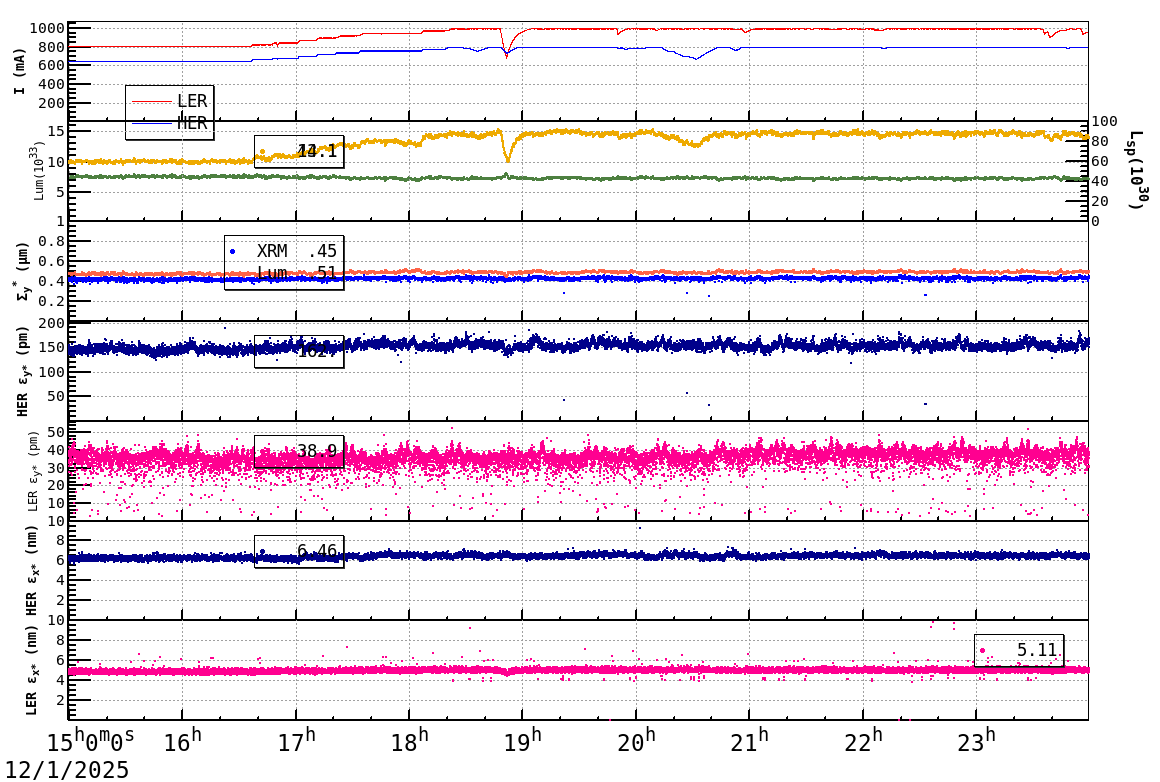Select the Lum .51 legend entry
This screenshot has width=1160, height=782.
click(297, 273)
